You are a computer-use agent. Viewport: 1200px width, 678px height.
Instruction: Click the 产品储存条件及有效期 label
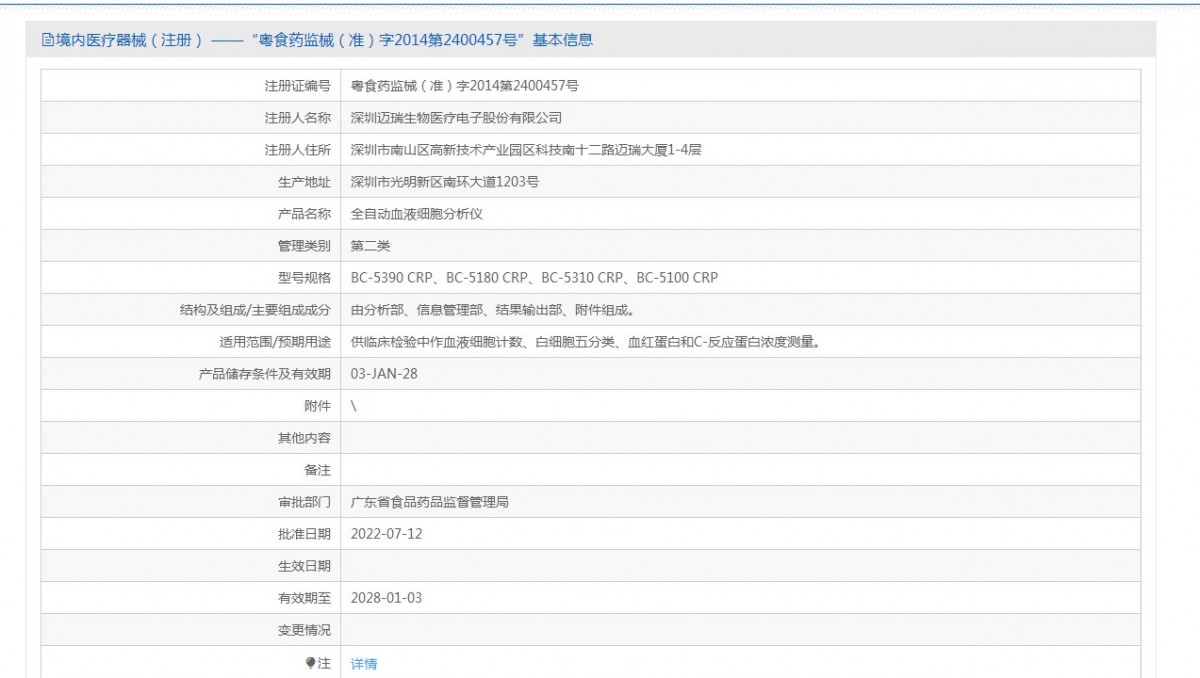coord(265,374)
